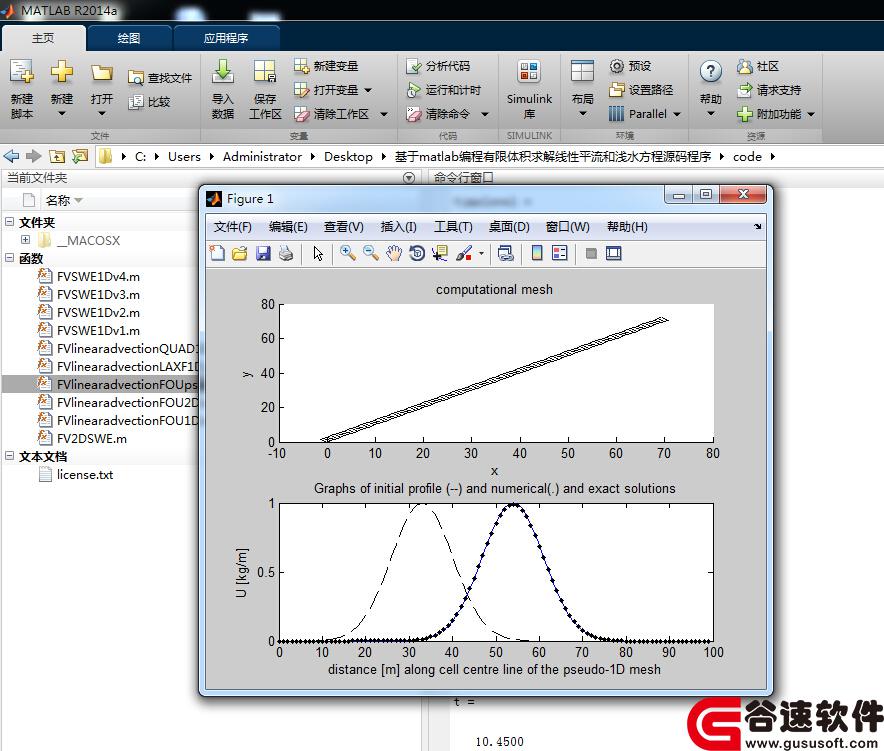Click Open File icon in Figure 1 toolbar

point(240,253)
